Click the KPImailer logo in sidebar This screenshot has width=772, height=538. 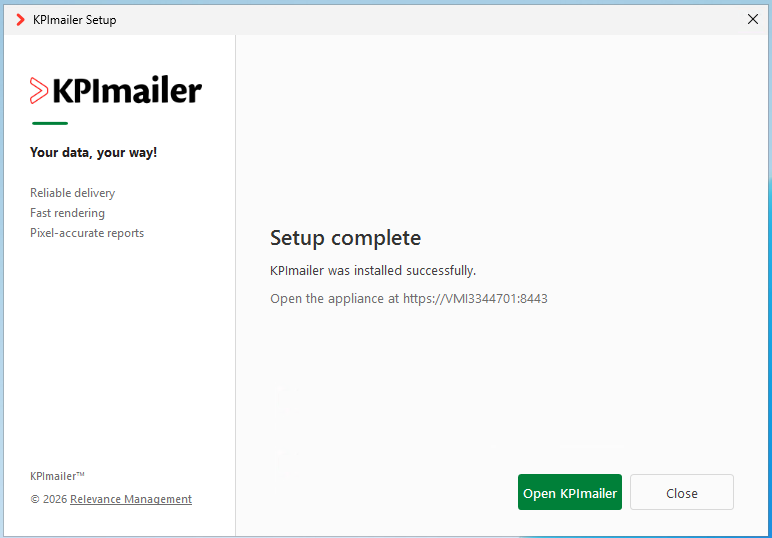pos(116,90)
